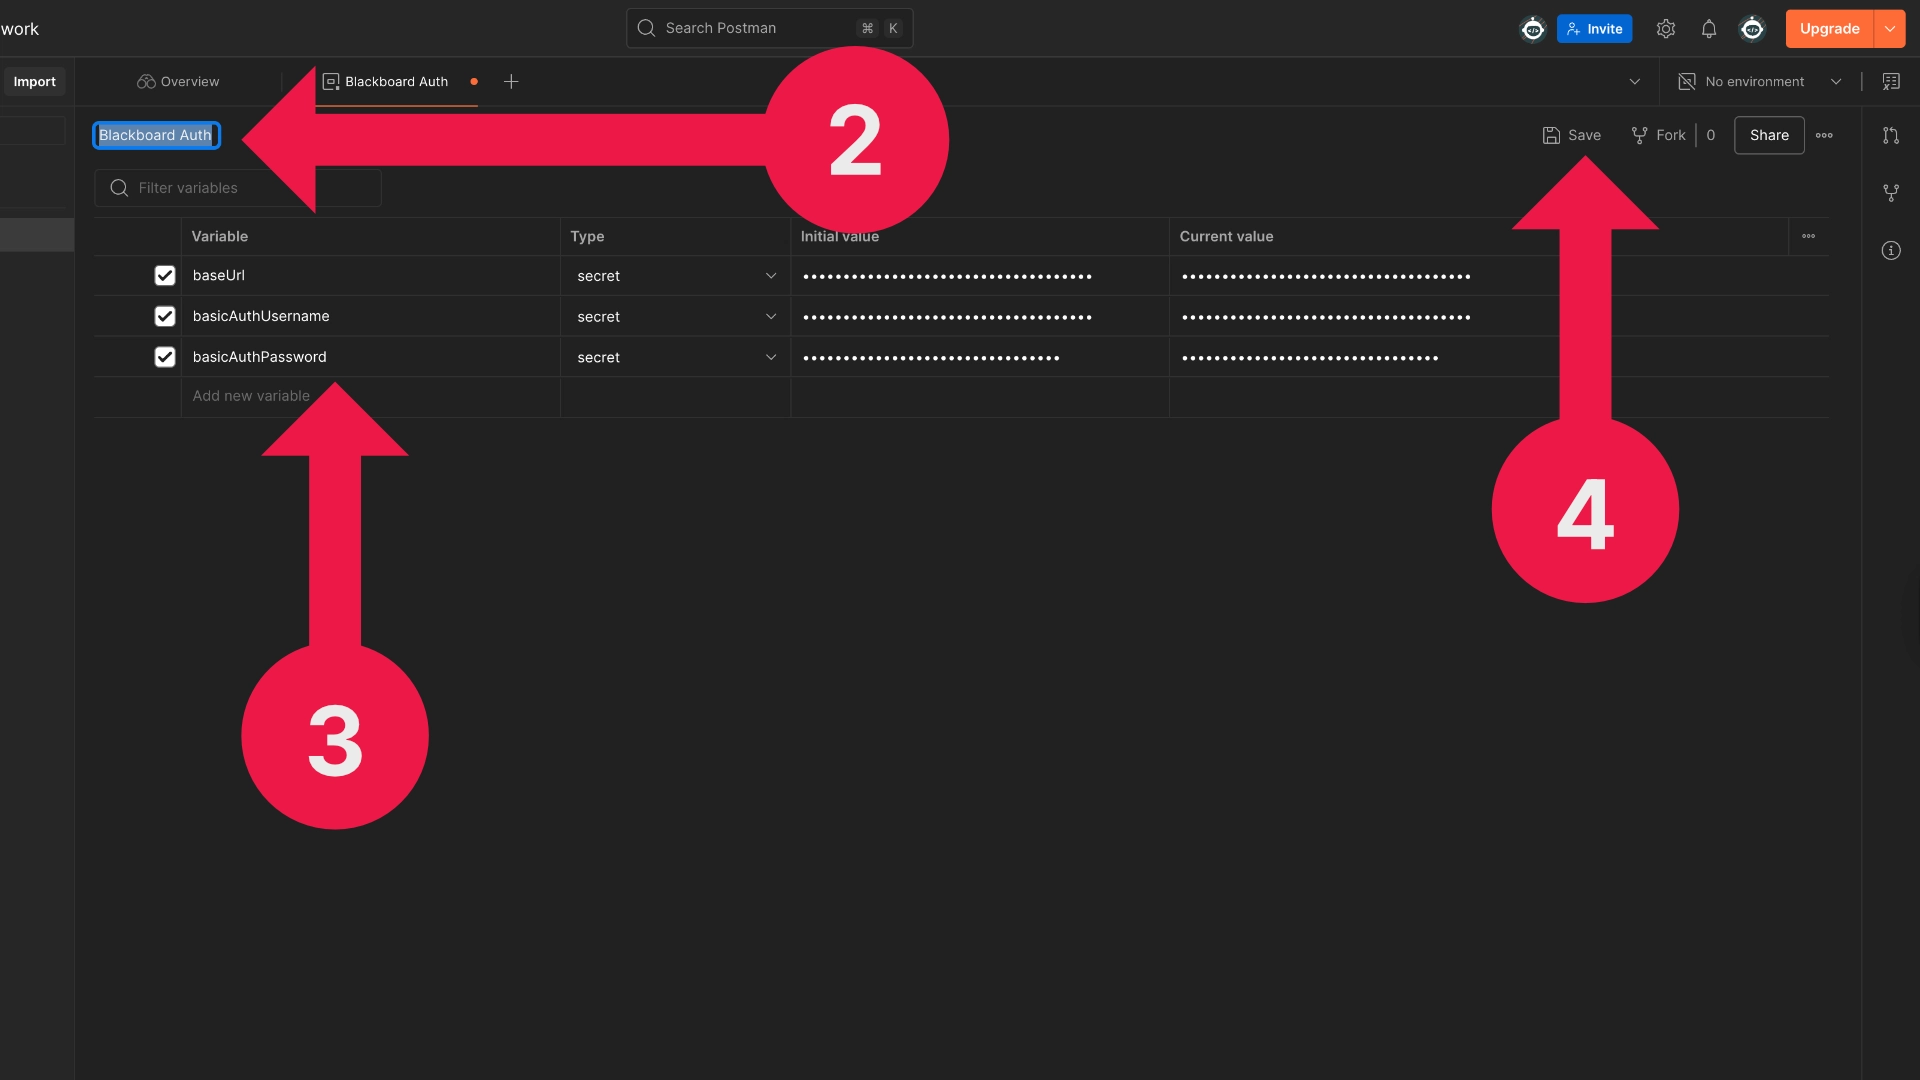
Task: Disable the basicAuthUsername variable
Action: pos(165,316)
